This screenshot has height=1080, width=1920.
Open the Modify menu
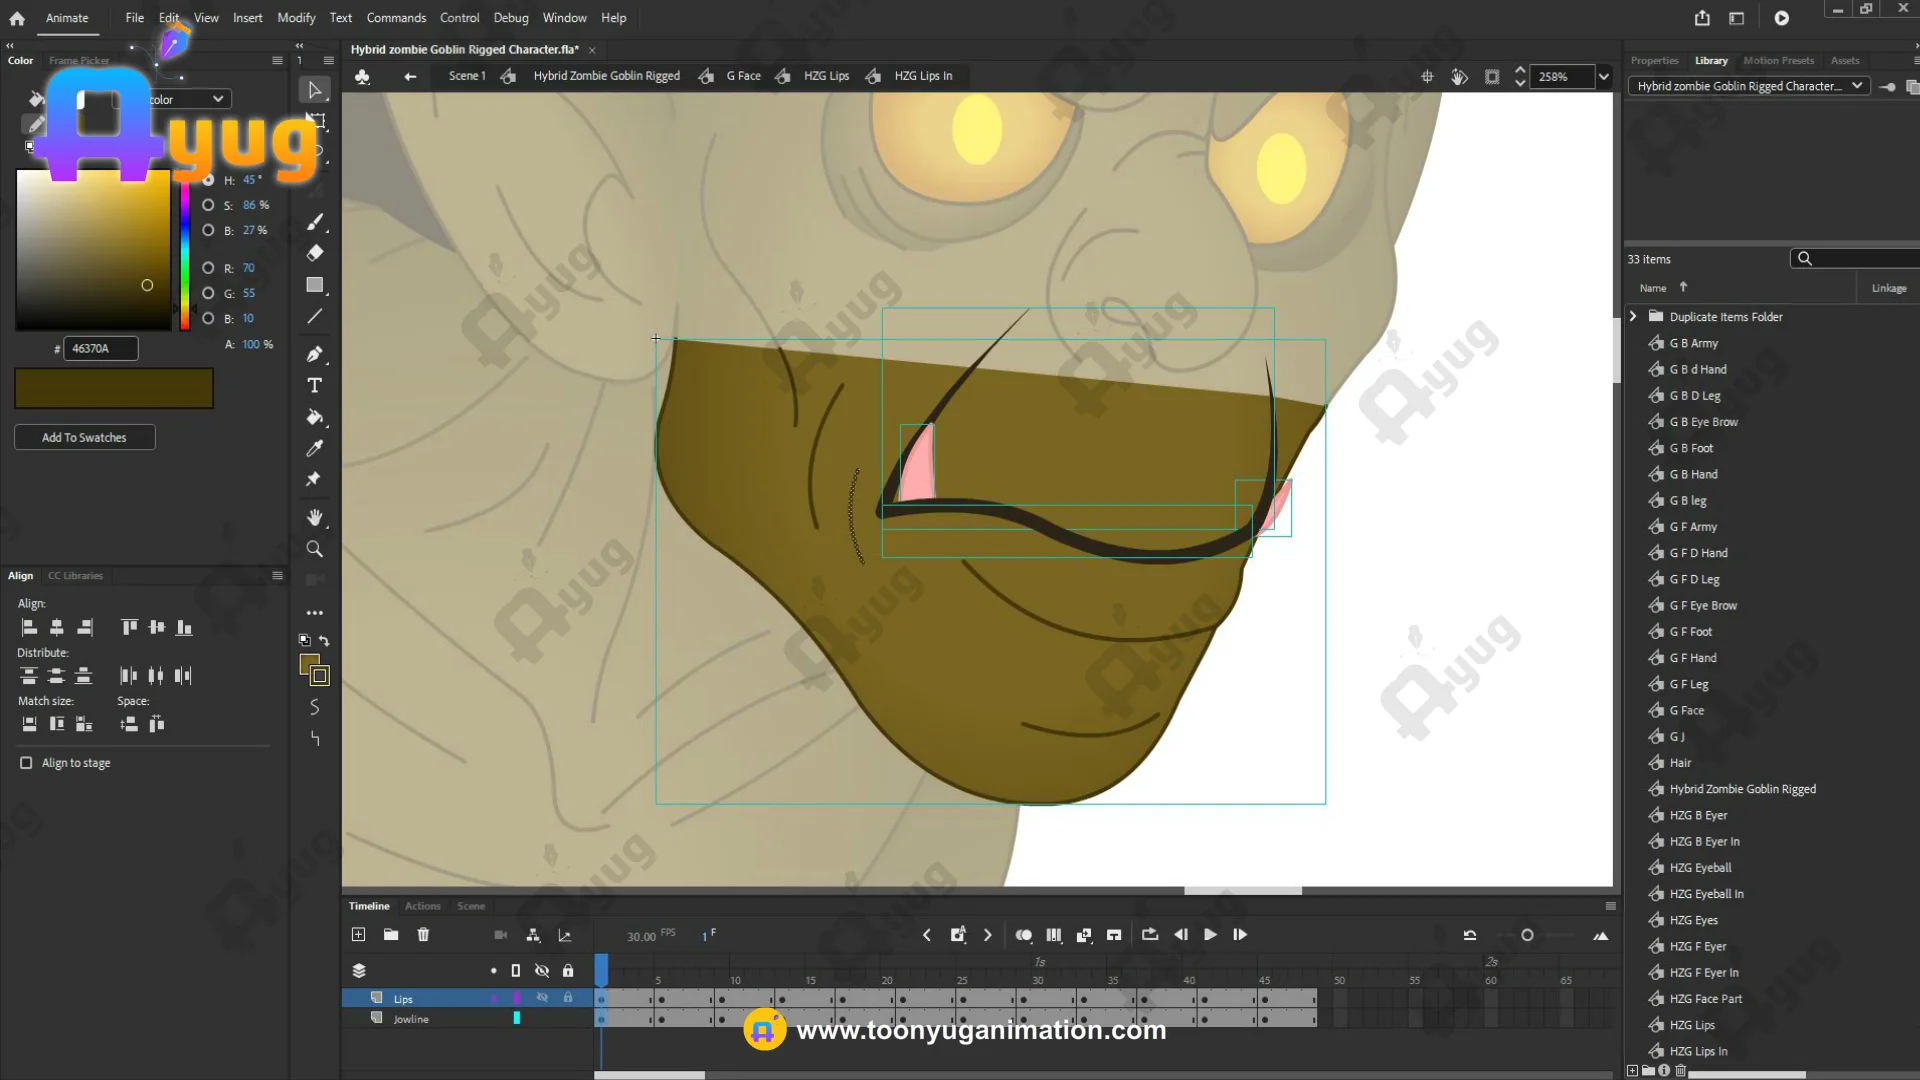tap(296, 18)
